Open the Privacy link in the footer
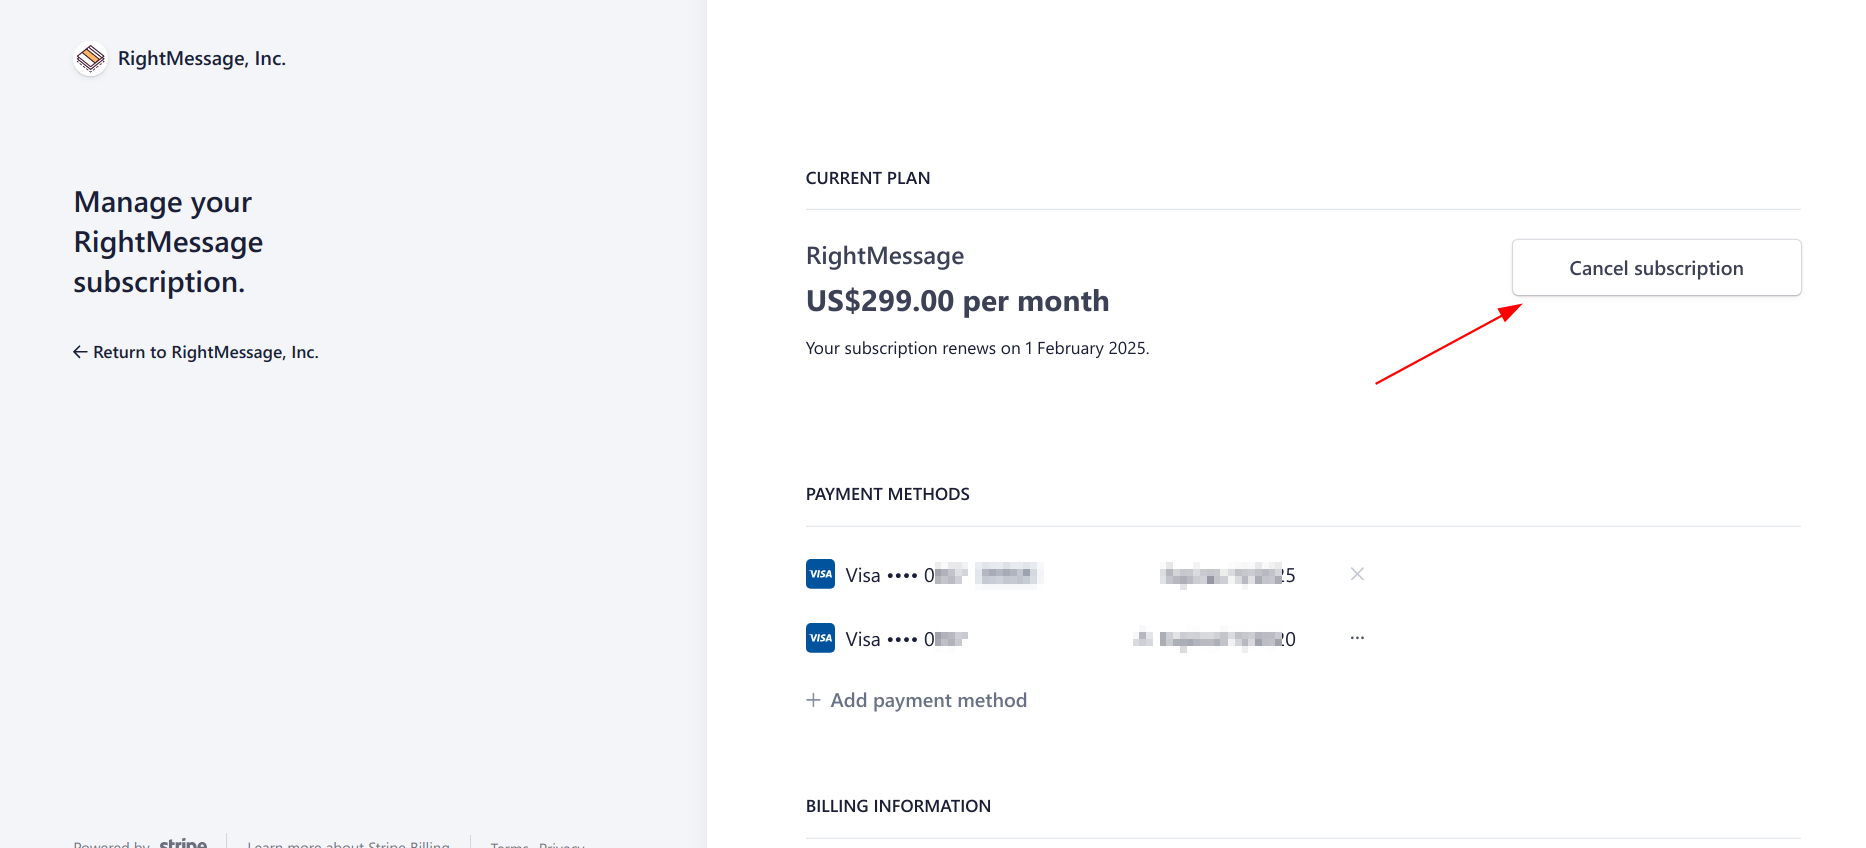This screenshot has width=1866, height=848. click(x=561, y=845)
